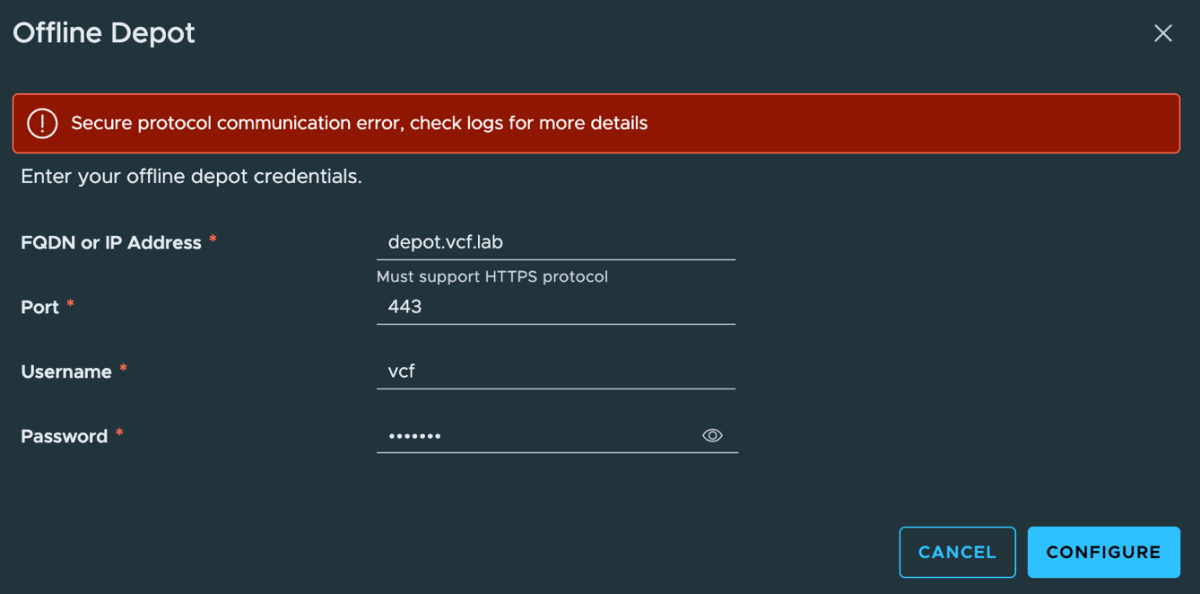The image size is (1200, 594).
Task: Click the required asterisk next to Username
Action: (123, 370)
